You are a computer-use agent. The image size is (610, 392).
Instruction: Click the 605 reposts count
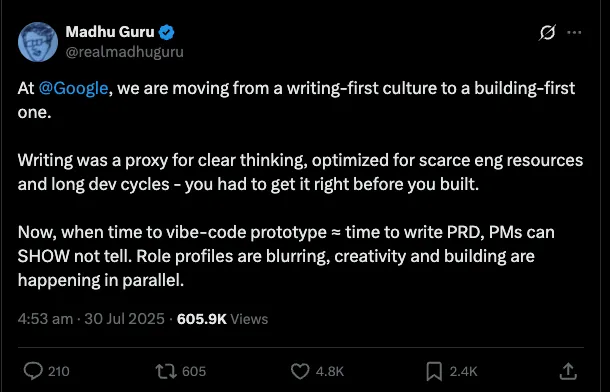pos(194,371)
